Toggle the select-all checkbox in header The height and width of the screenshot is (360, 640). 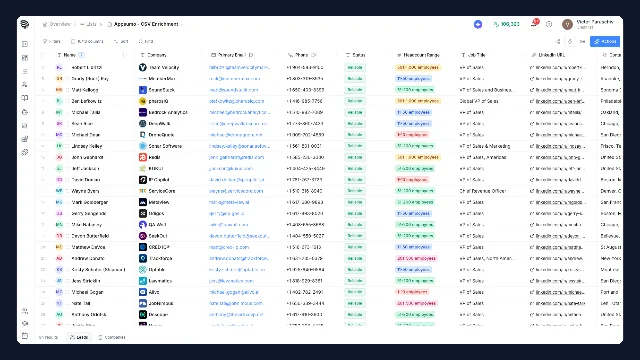43,55
